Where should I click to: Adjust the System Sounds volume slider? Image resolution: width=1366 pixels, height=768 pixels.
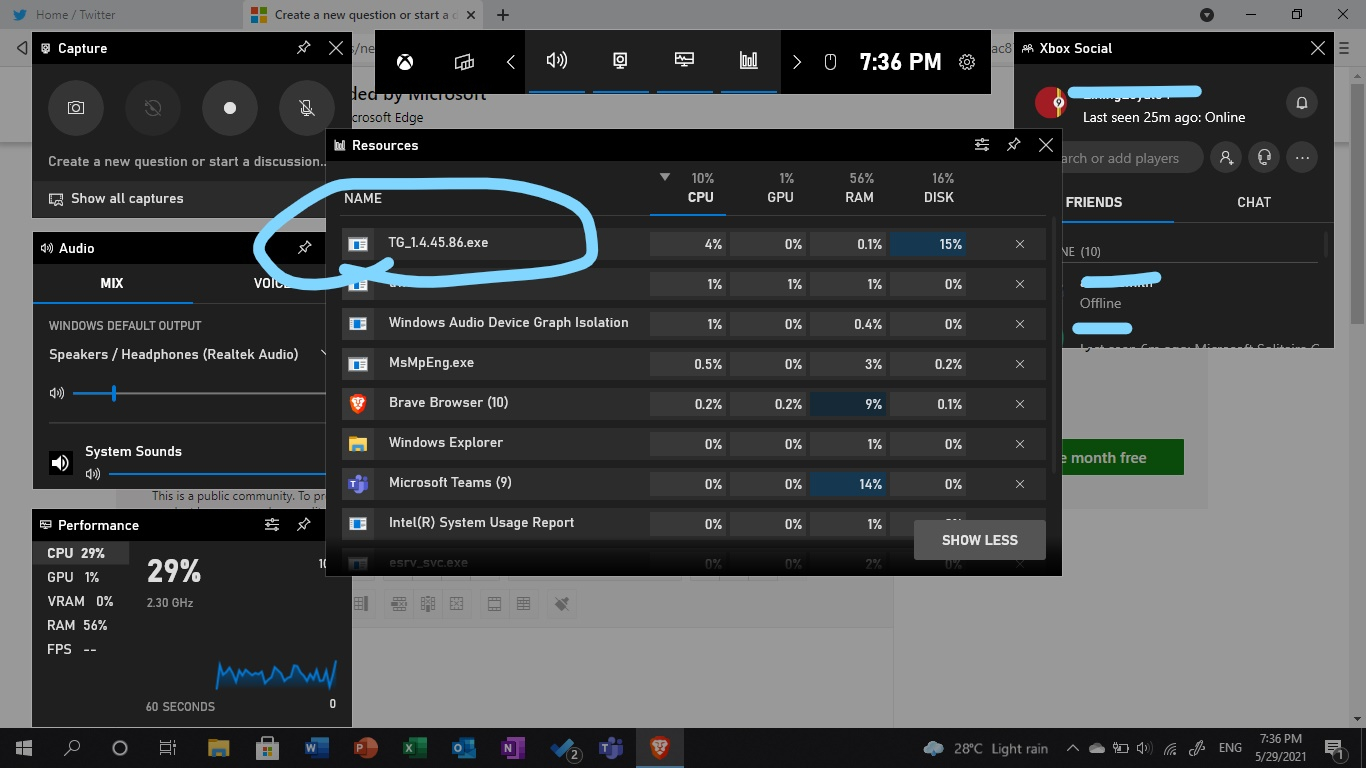[x=218, y=474]
